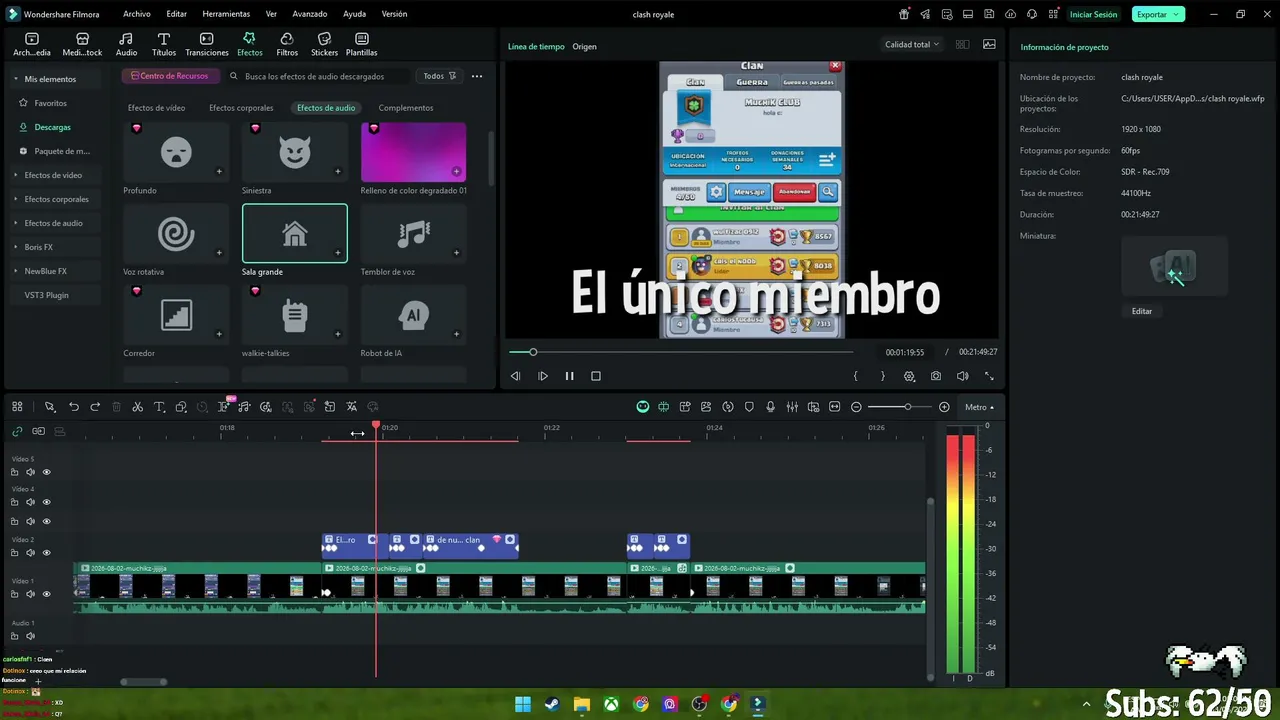Click the audio effects search field

(x=320, y=76)
